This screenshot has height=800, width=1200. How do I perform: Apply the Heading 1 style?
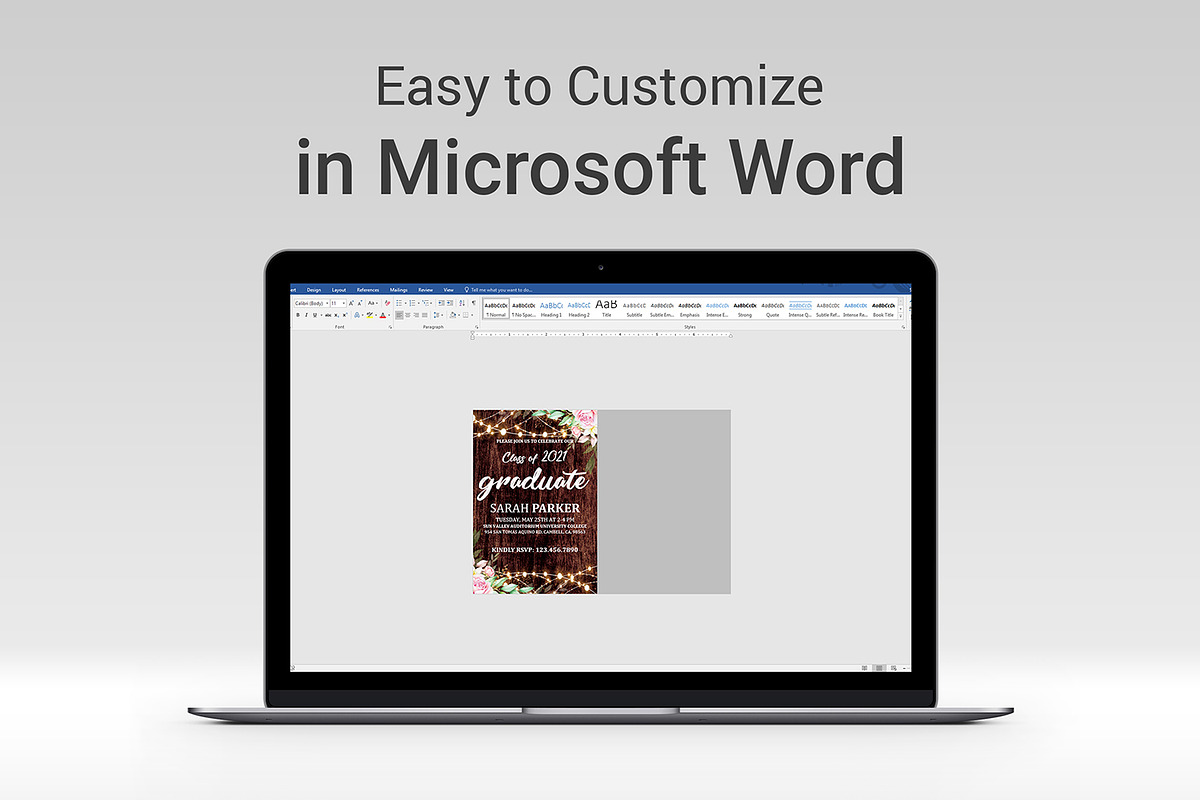[552, 309]
